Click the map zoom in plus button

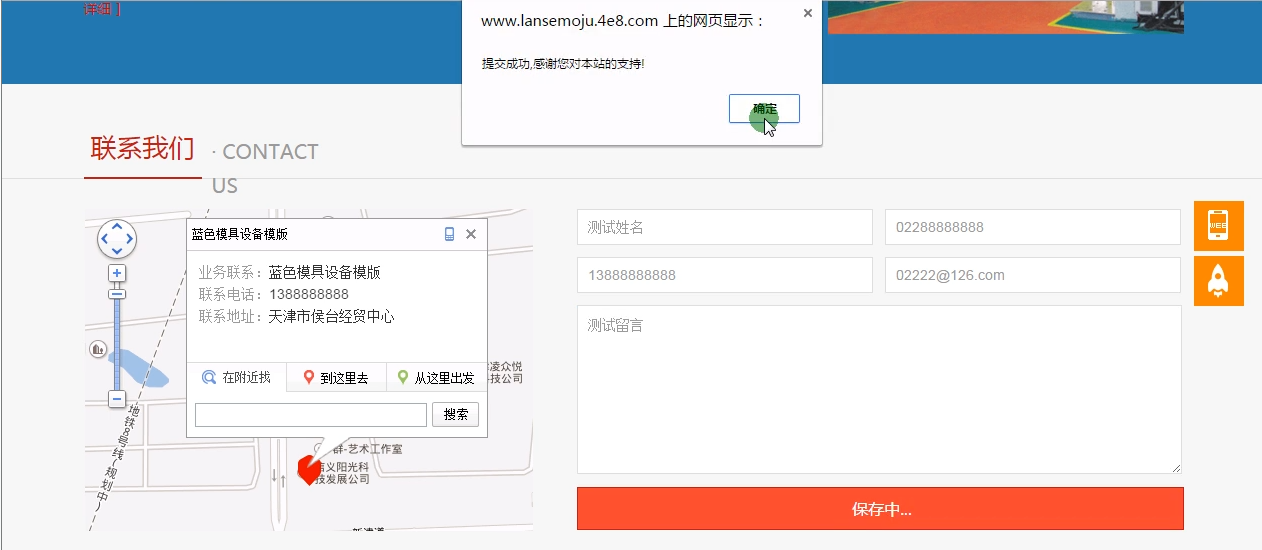pyautogui.click(x=117, y=273)
